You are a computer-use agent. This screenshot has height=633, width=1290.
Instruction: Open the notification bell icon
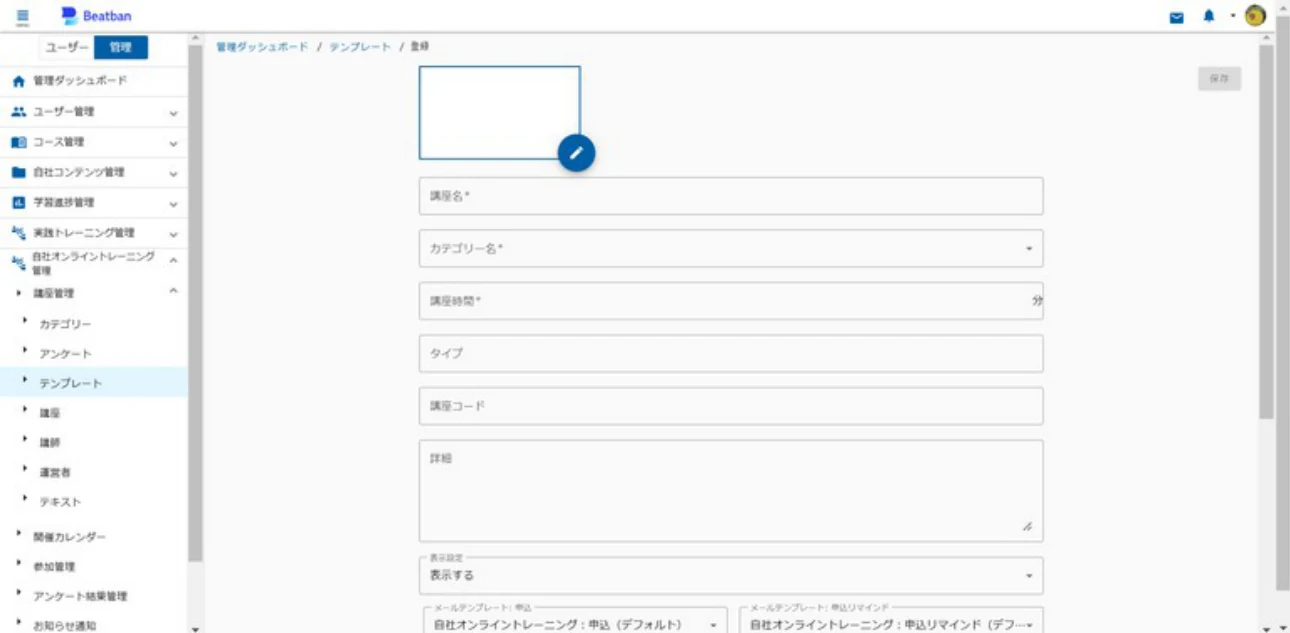pos(1210,16)
